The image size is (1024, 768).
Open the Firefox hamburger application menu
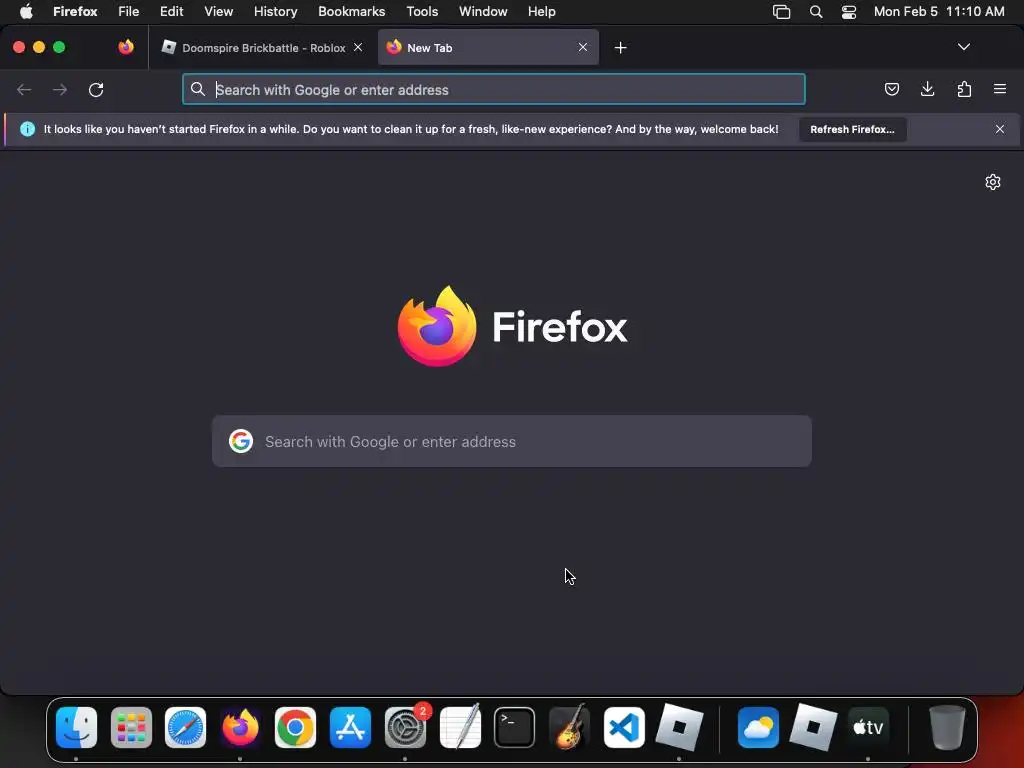click(1000, 89)
